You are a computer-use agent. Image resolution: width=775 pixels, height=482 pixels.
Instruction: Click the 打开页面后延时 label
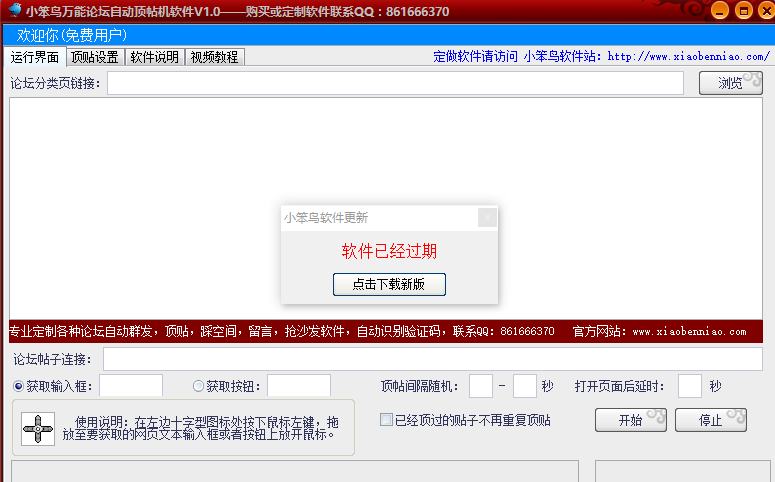(619, 386)
